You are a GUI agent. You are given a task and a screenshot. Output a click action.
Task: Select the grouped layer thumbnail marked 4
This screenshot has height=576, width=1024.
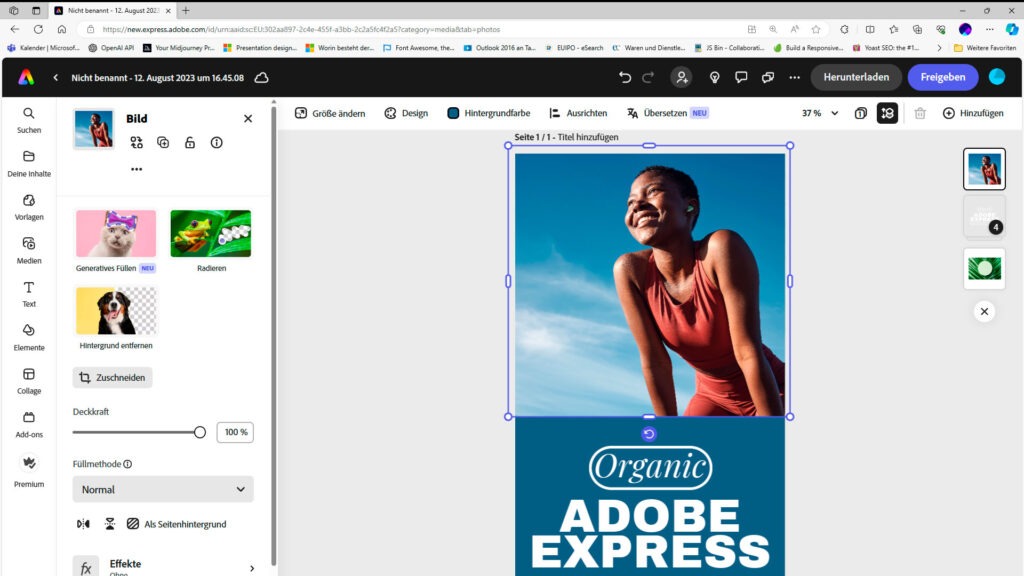tap(984, 216)
